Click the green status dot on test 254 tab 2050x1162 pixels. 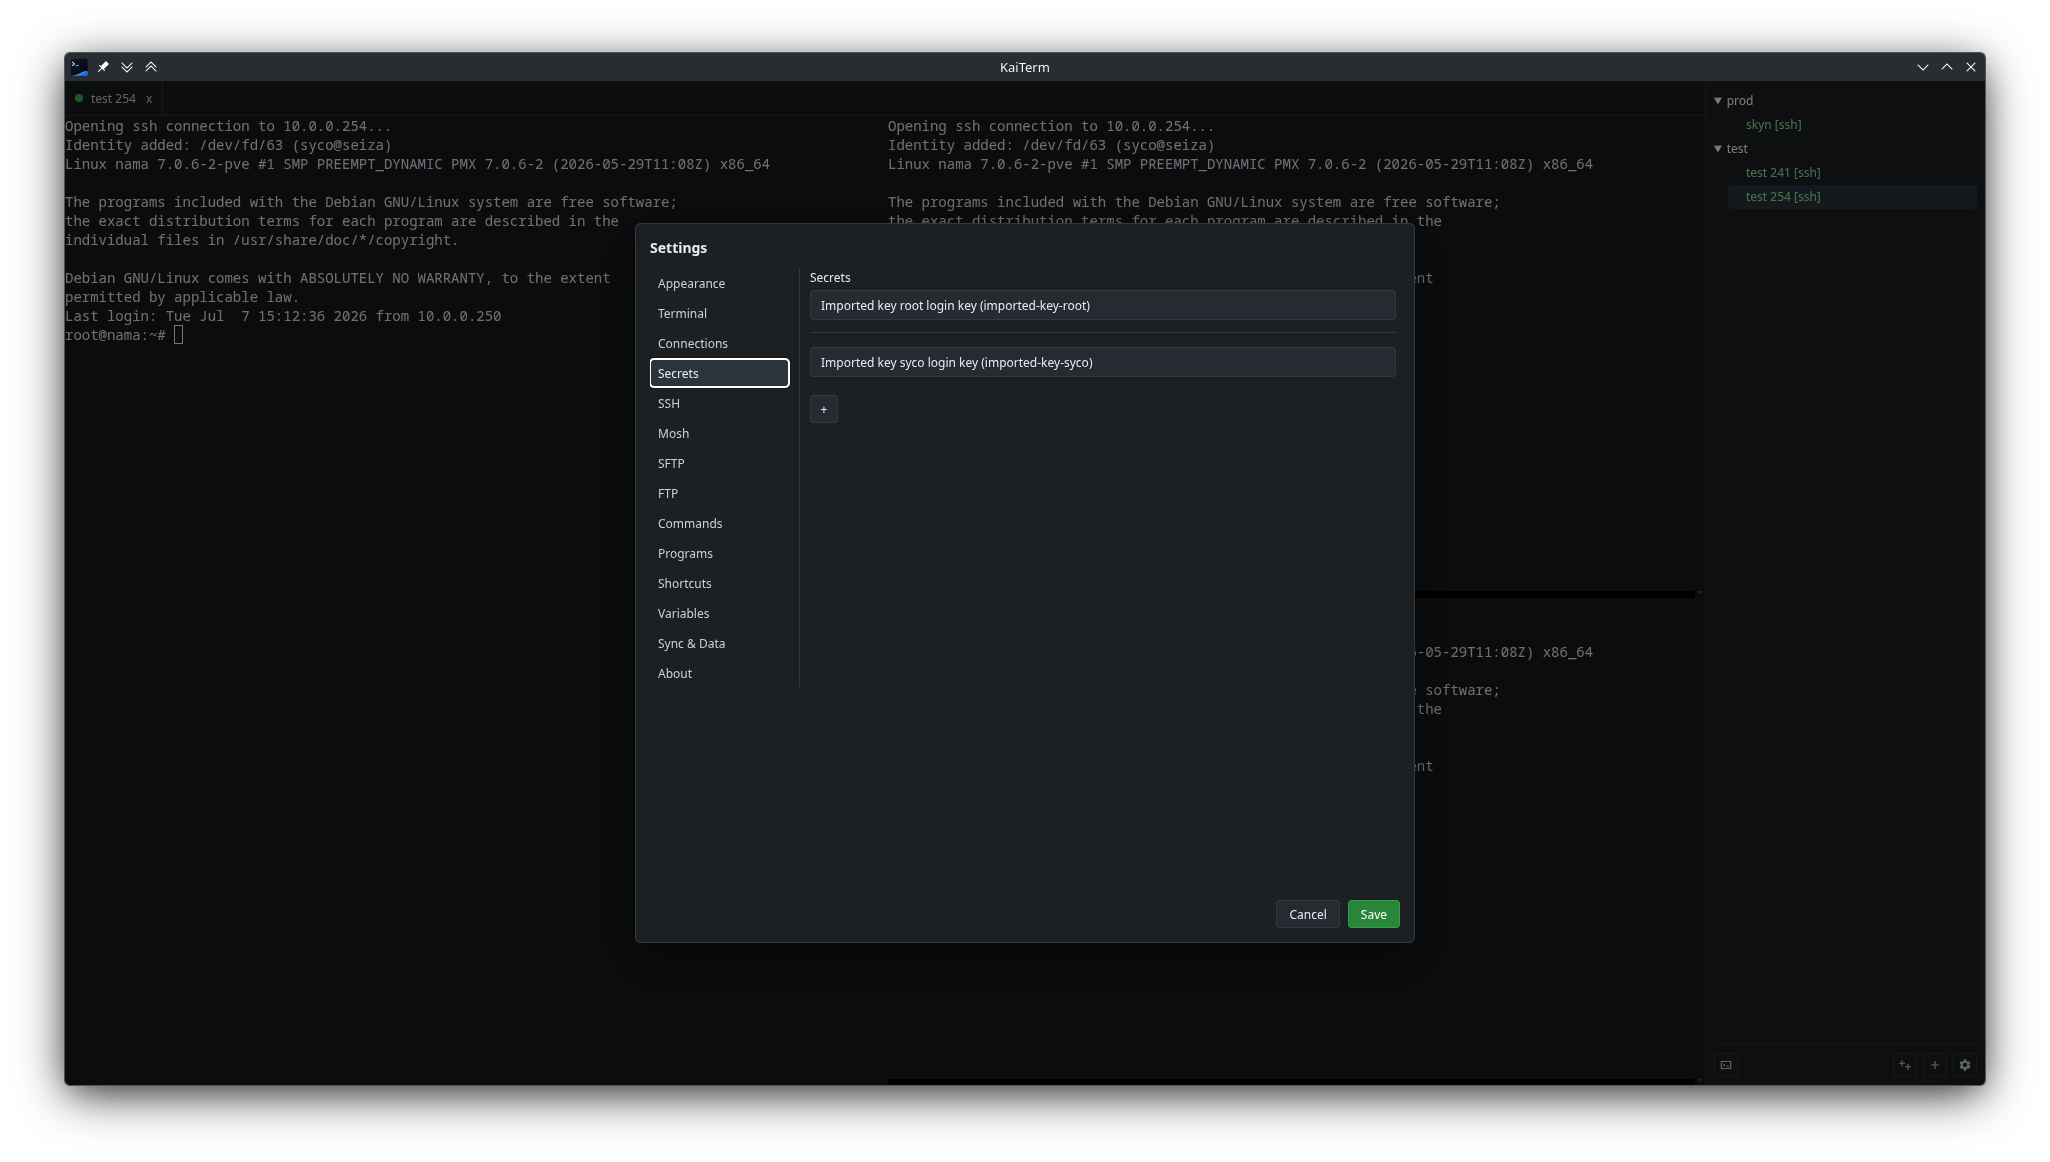[79, 98]
